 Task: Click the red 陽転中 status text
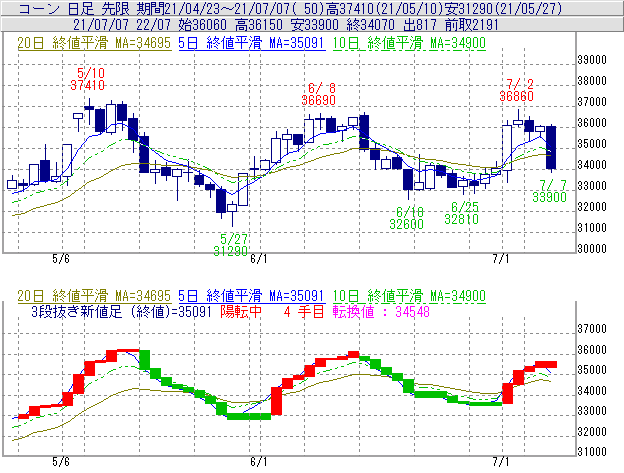coord(241,311)
